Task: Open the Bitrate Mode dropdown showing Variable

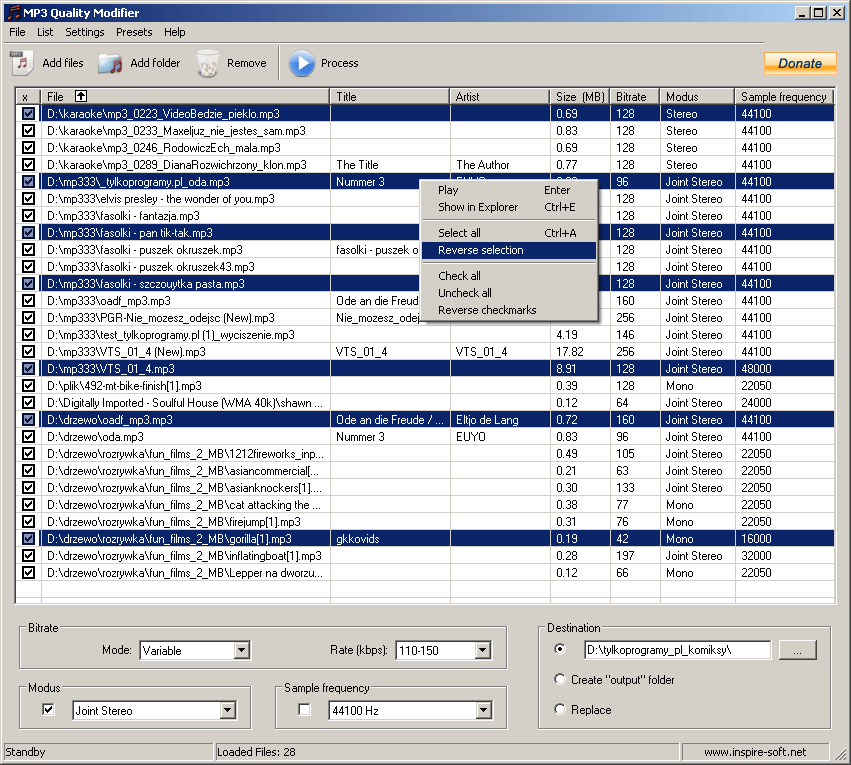Action: [241, 650]
